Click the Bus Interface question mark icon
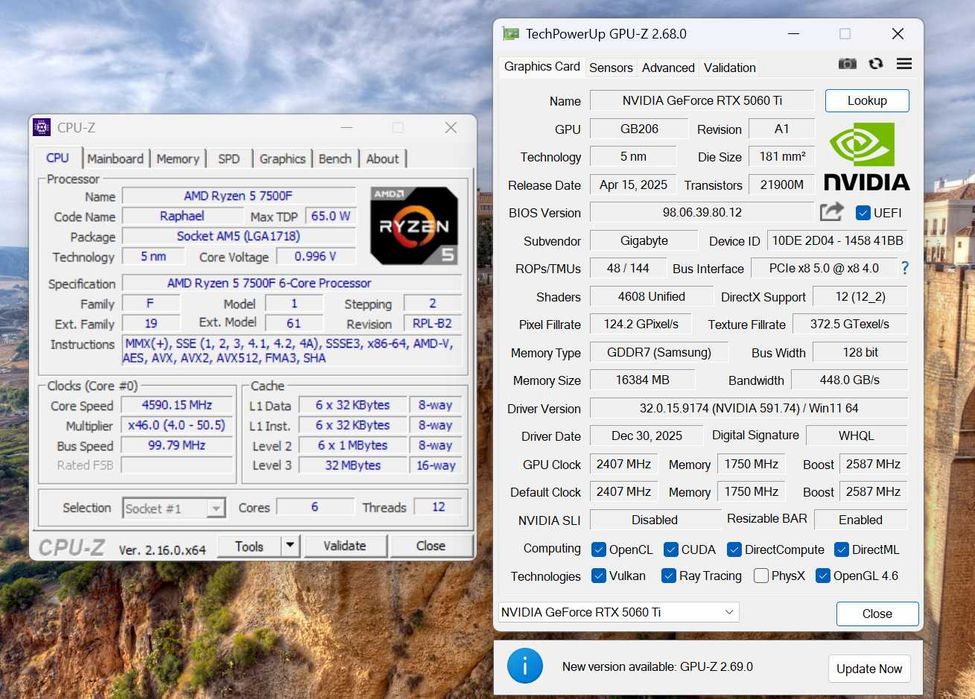Viewport: 975px width, 699px height. (905, 268)
